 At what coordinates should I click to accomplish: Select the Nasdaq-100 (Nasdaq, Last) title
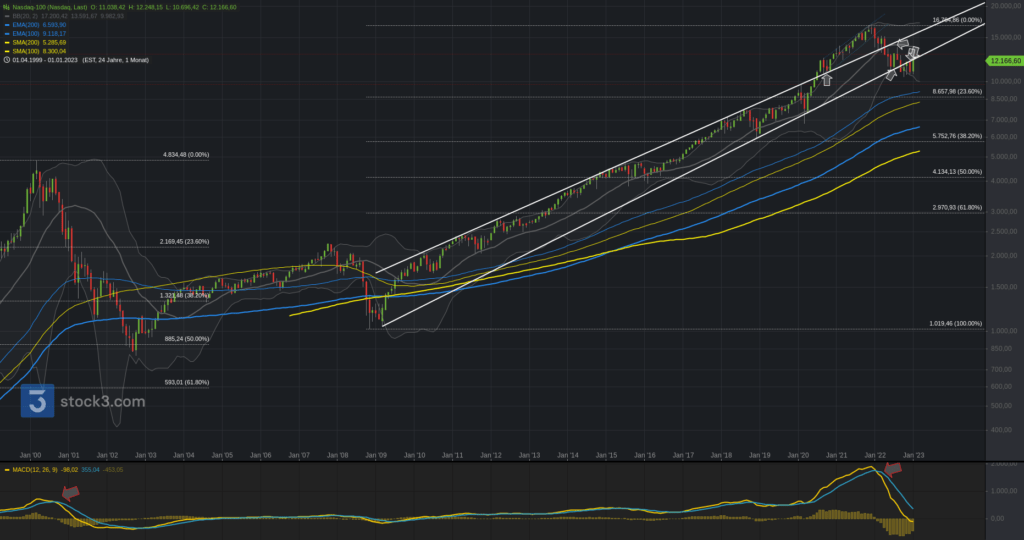(50, 7)
